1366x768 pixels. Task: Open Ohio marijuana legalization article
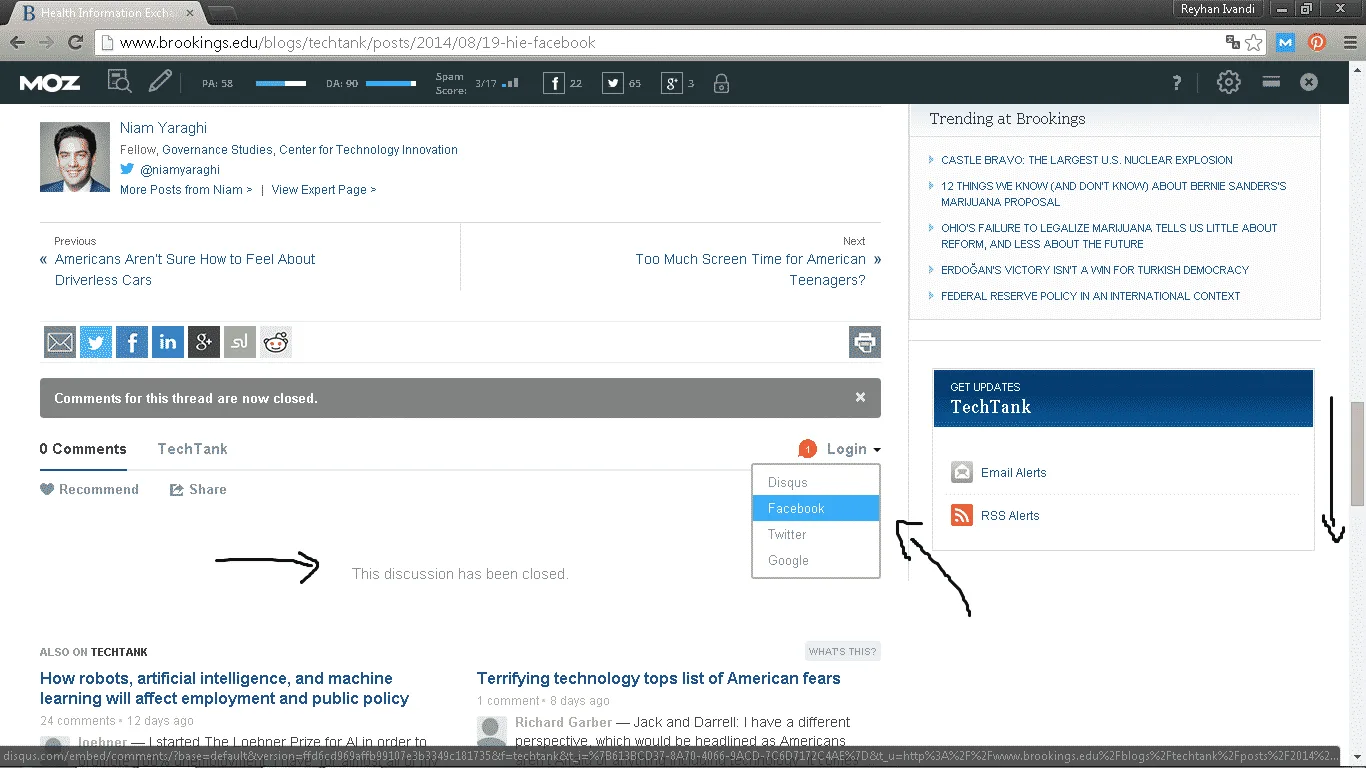point(1109,236)
